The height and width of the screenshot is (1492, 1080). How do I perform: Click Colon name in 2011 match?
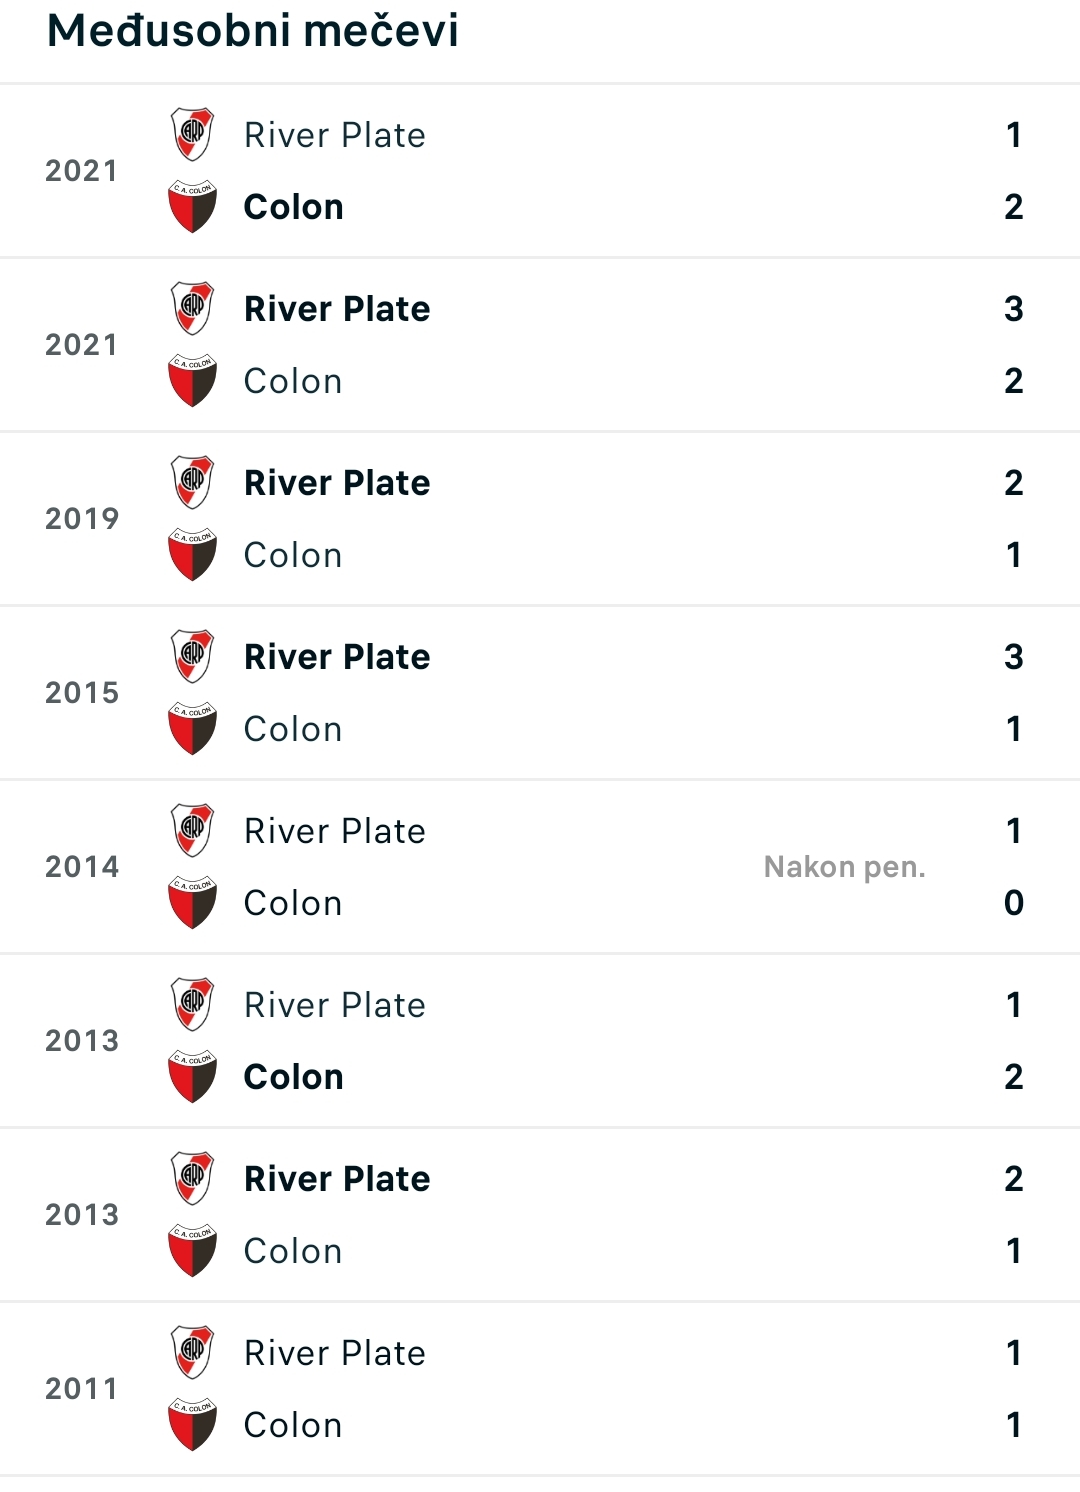click(x=293, y=1425)
